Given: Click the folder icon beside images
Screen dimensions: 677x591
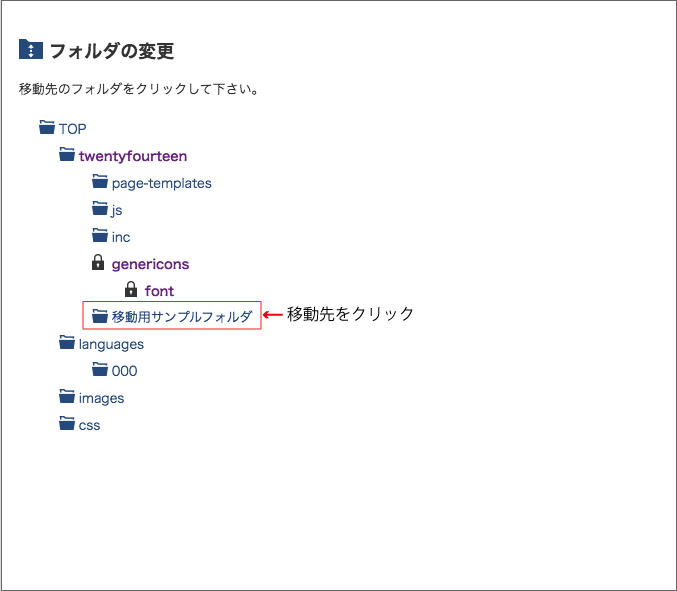Looking at the screenshot, I should (x=67, y=396).
